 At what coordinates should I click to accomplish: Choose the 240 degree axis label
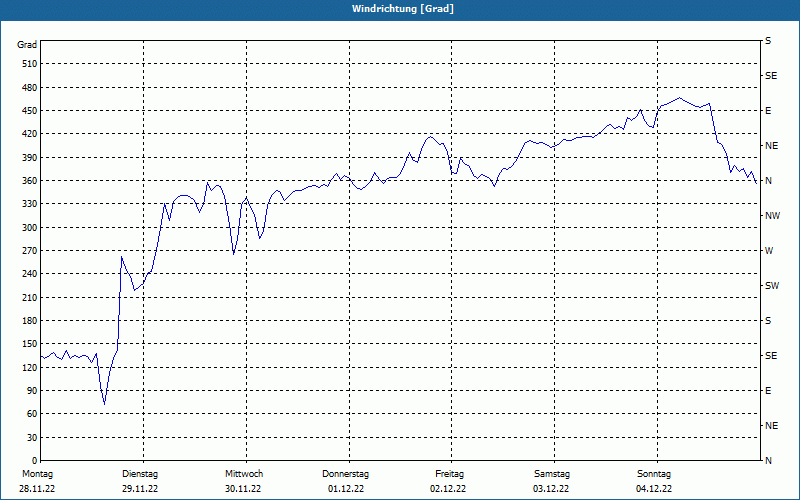(30, 274)
